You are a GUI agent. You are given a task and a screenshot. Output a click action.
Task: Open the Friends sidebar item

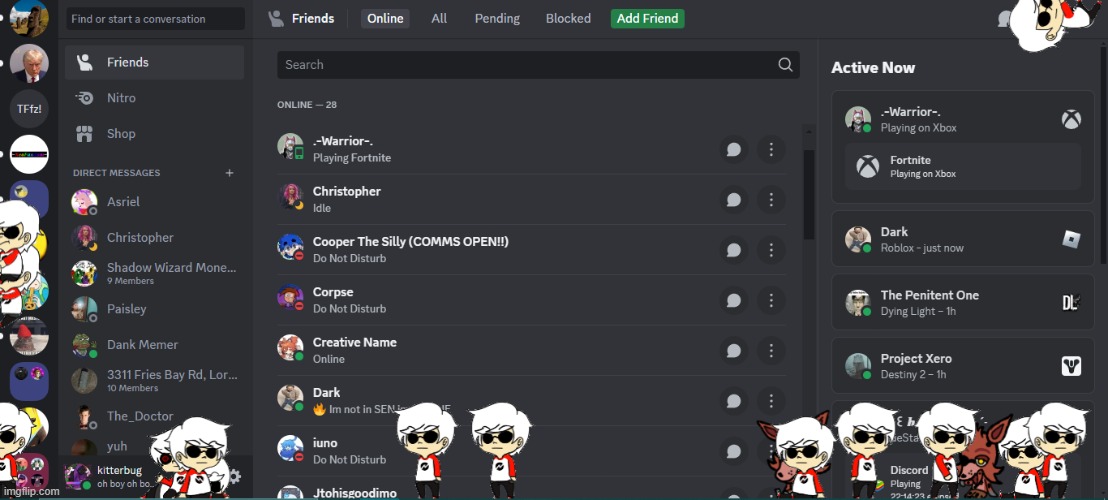(x=154, y=62)
